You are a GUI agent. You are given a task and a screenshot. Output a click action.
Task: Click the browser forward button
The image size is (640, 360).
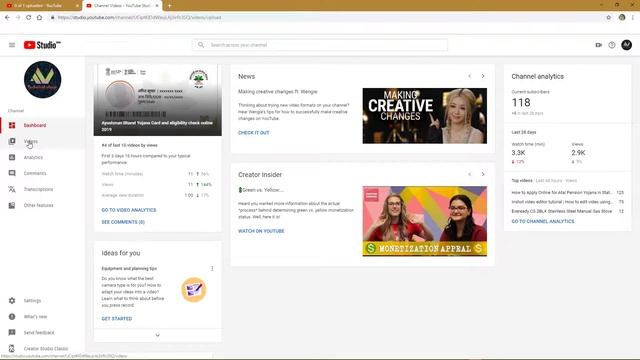click(x=18, y=18)
